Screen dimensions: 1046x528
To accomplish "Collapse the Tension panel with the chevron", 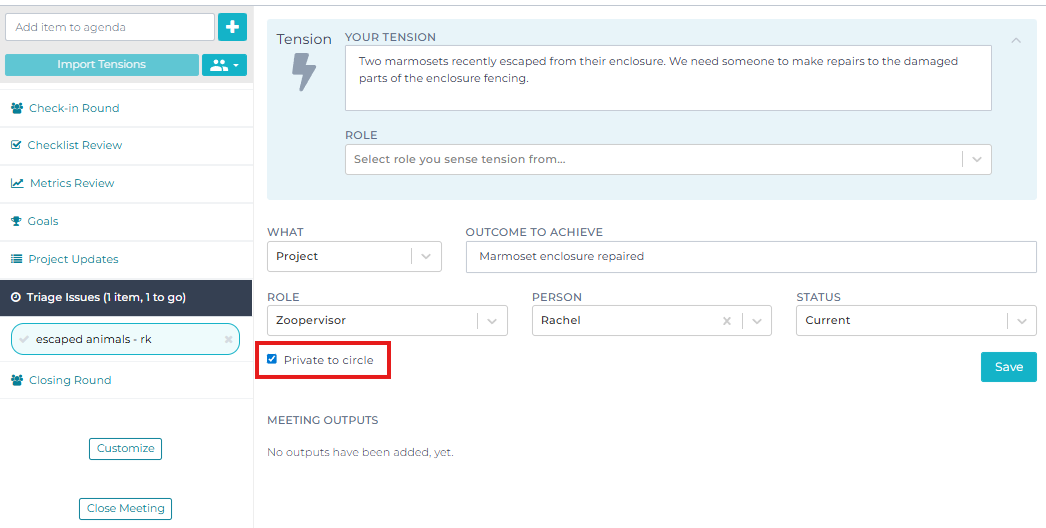I will tap(1016, 41).
